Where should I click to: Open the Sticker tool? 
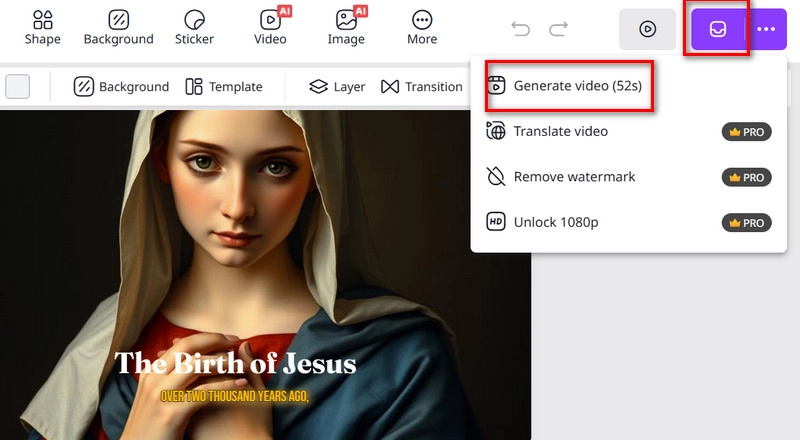194,28
